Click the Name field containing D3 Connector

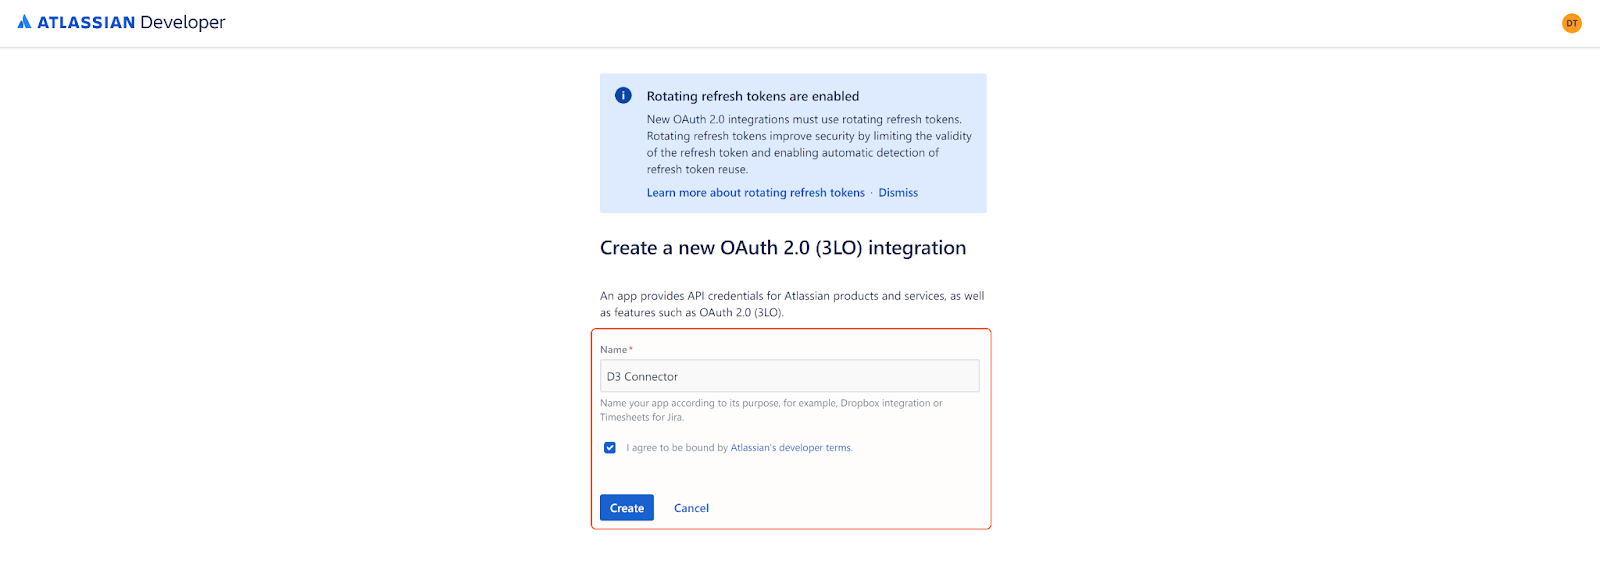point(789,376)
